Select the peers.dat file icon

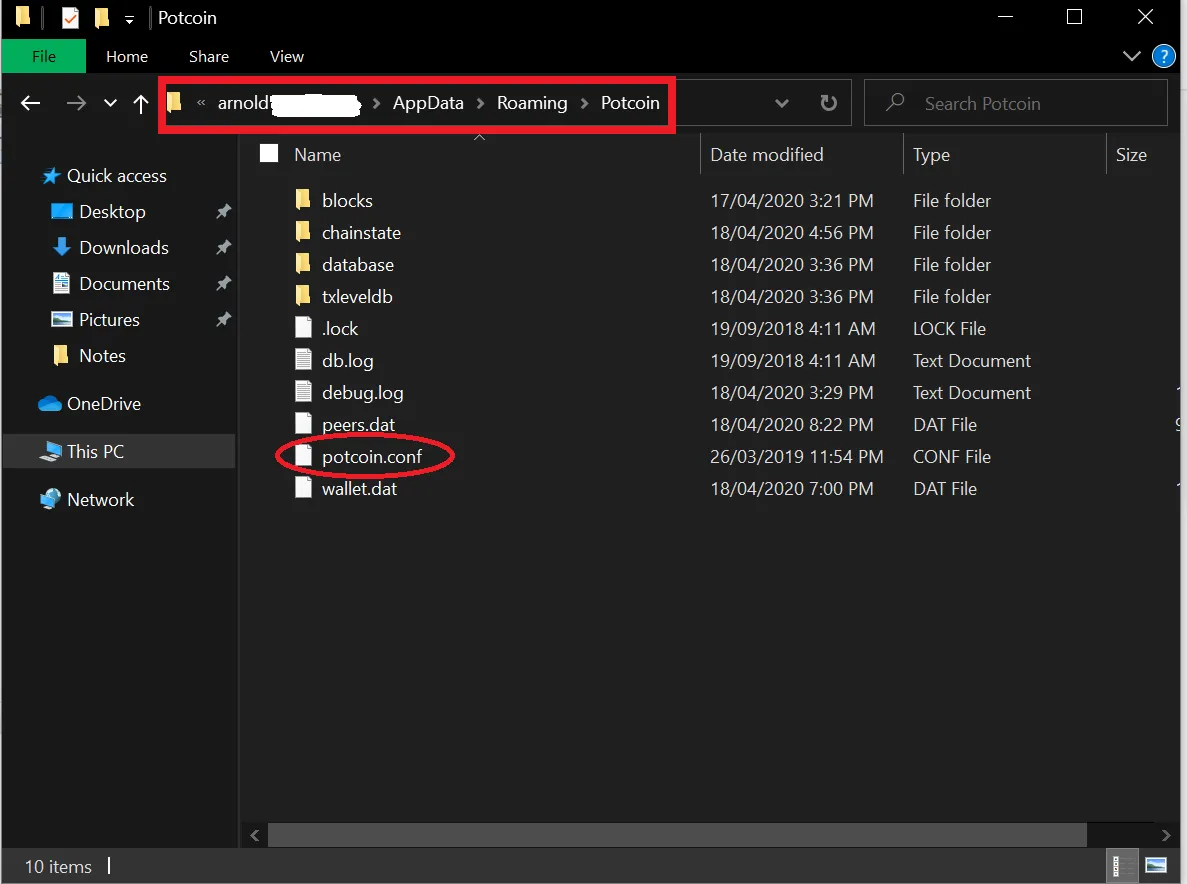[303, 423]
